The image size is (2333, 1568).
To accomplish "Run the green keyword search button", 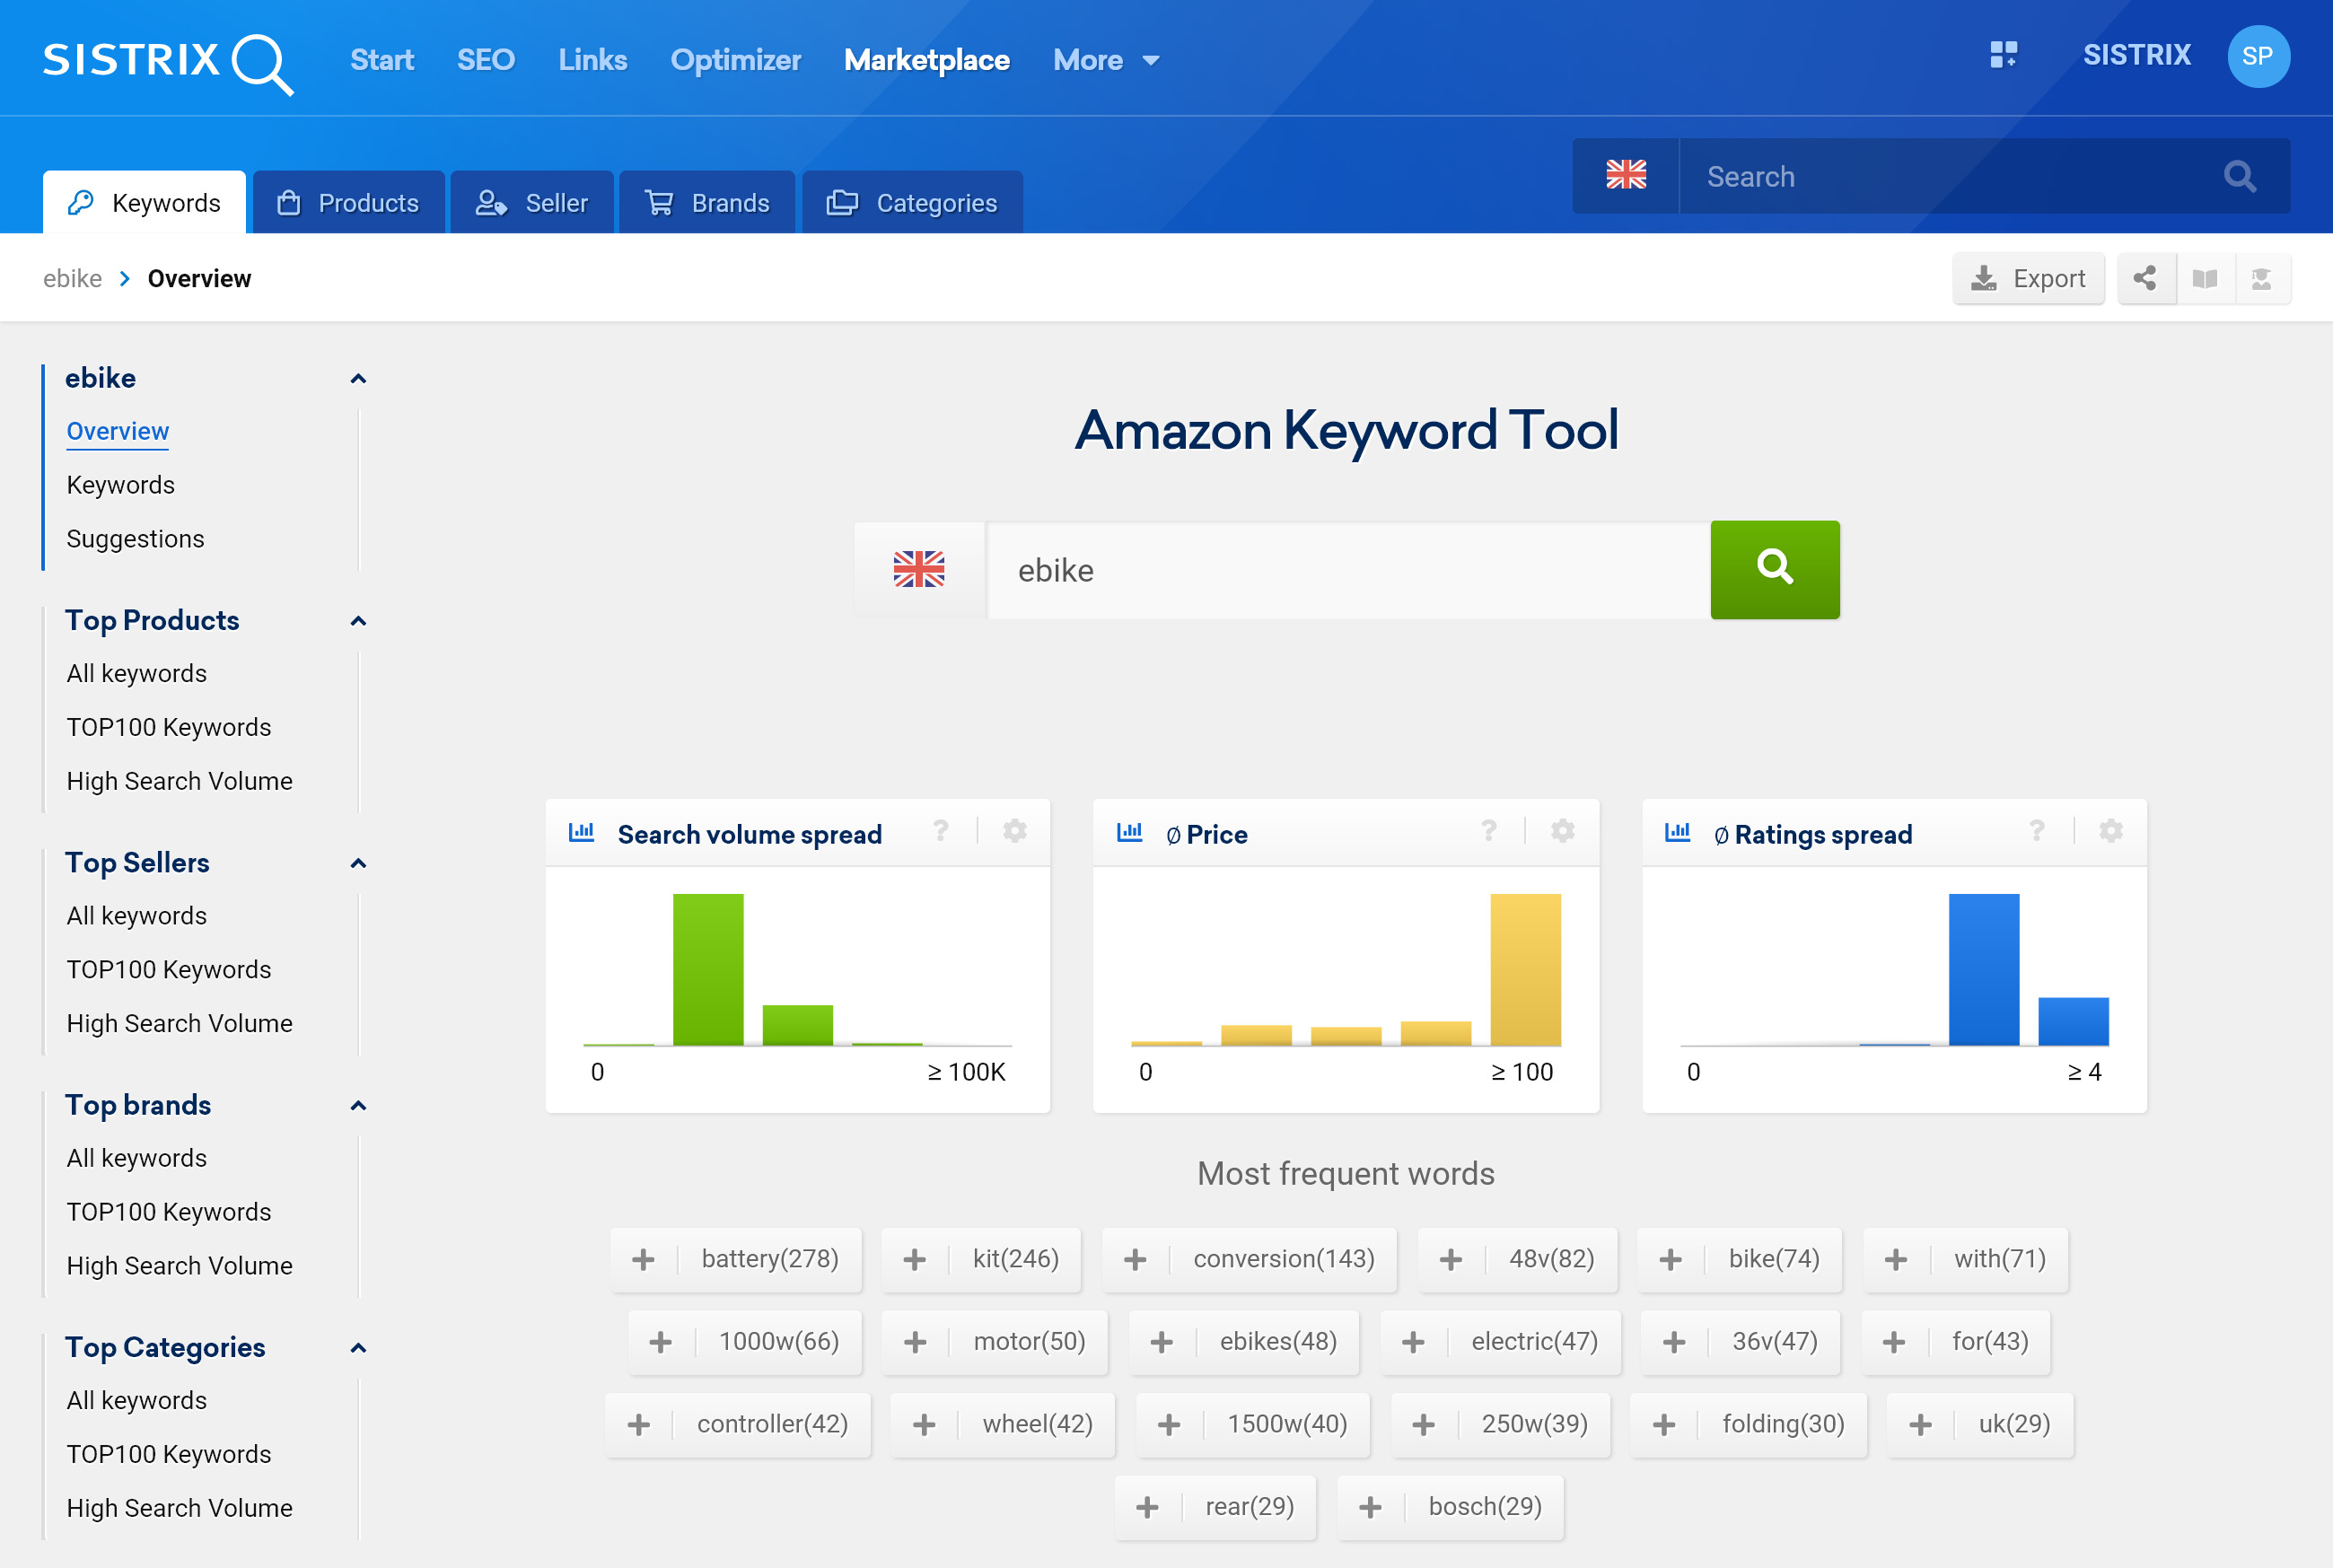I will (1774, 569).
